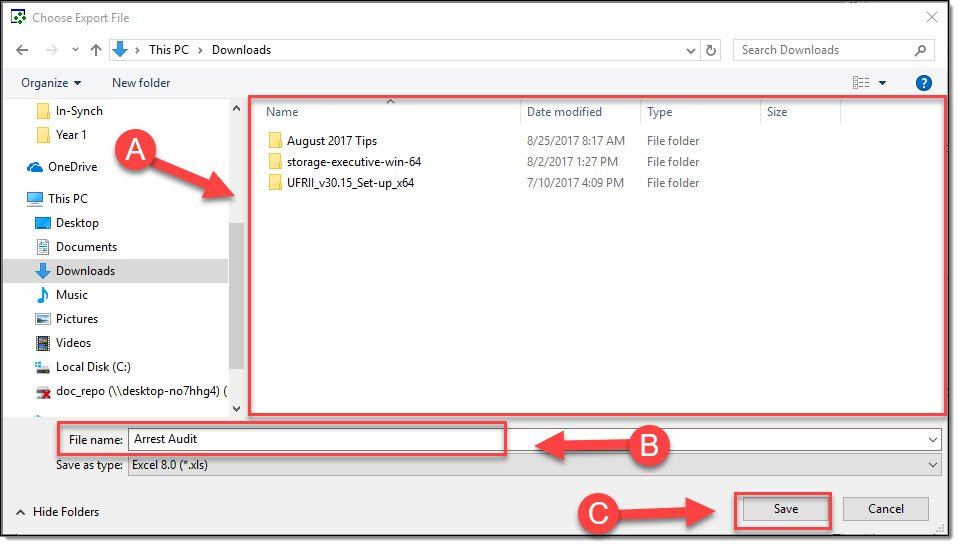Click the Up one level arrow

96,50
